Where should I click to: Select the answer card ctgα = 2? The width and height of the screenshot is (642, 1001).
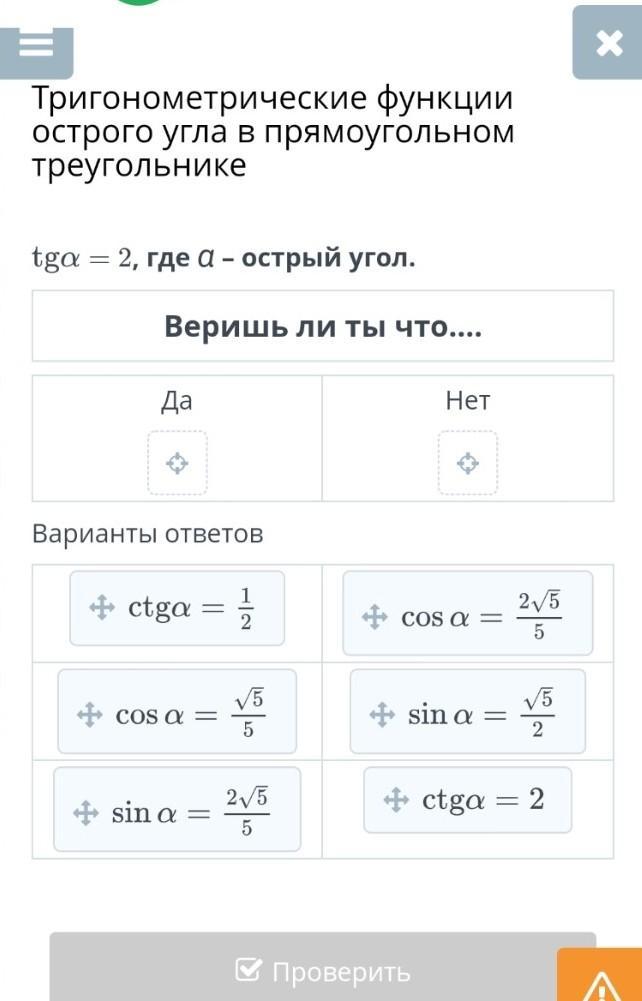click(x=468, y=800)
